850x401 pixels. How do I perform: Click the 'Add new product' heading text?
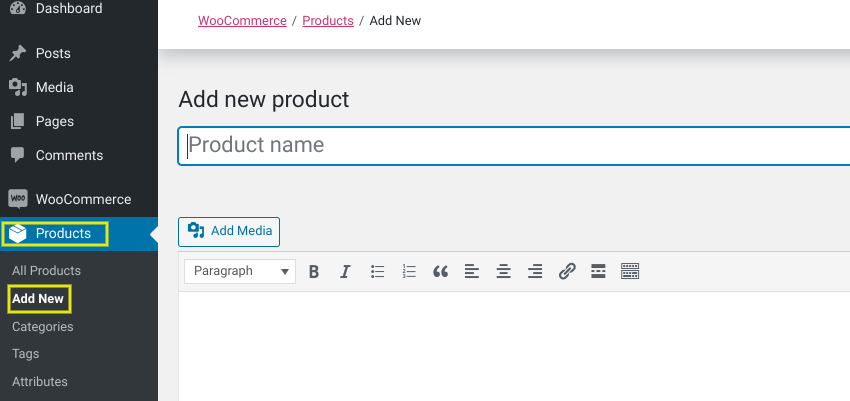pos(264,100)
